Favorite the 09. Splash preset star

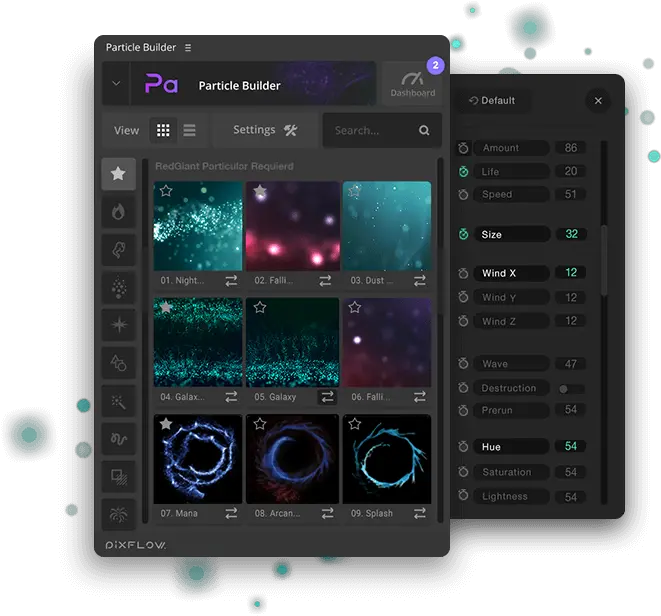pos(355,423)
